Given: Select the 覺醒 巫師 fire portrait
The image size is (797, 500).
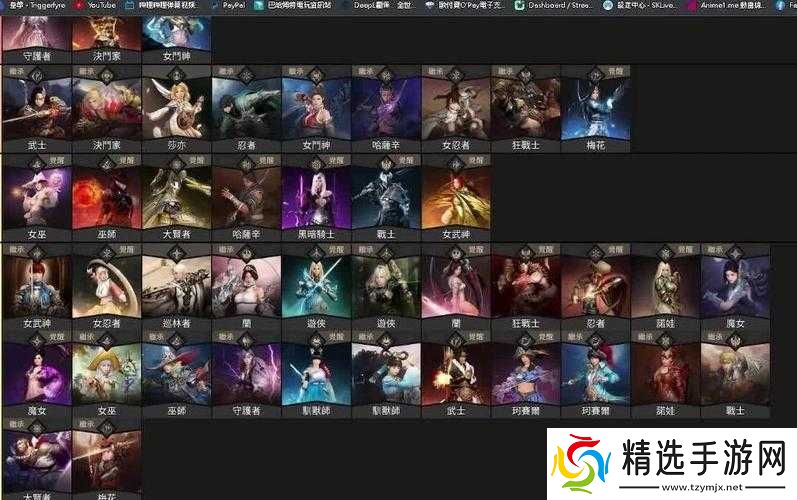Looking at the screenshot, I should 106,196.
